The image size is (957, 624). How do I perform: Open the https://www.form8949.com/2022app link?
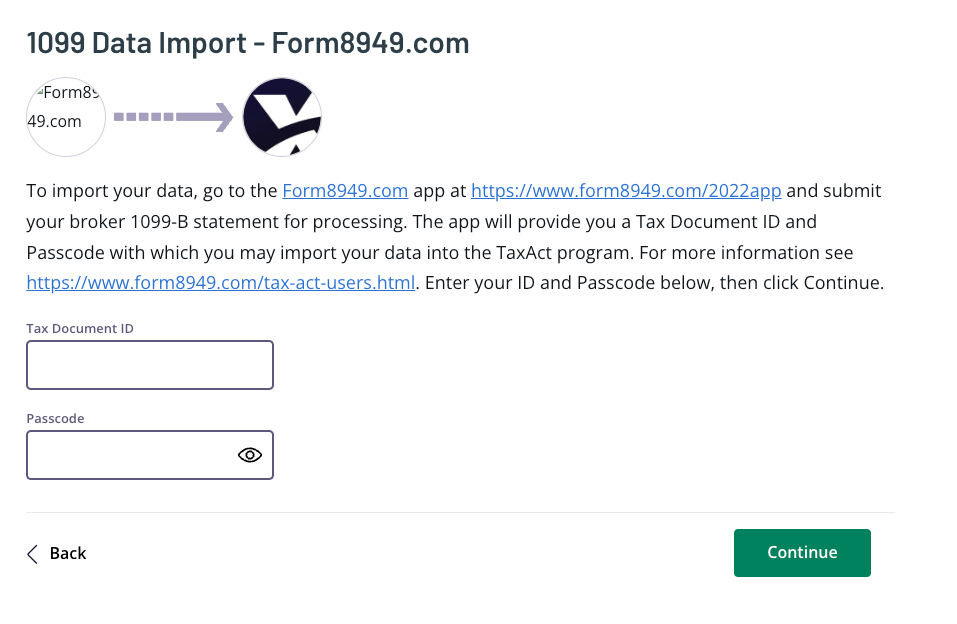tap(626, 190)
